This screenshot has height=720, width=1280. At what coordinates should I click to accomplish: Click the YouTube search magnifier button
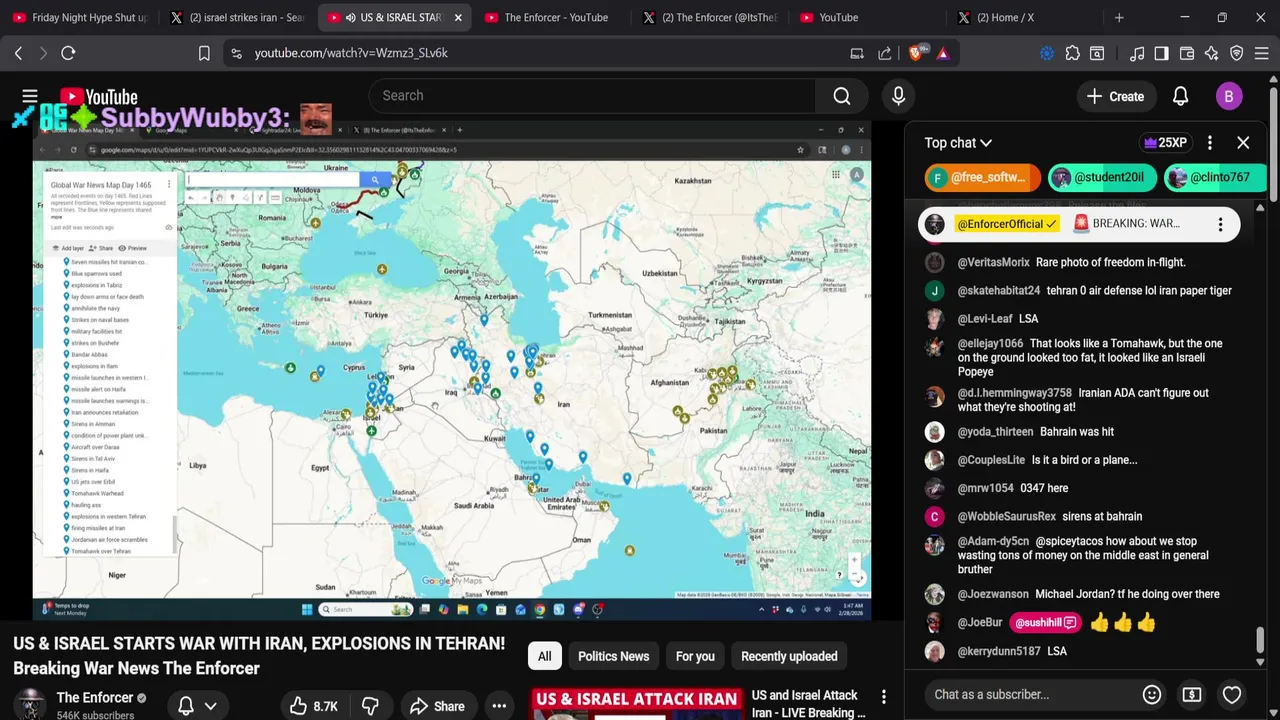click(842, 96)
